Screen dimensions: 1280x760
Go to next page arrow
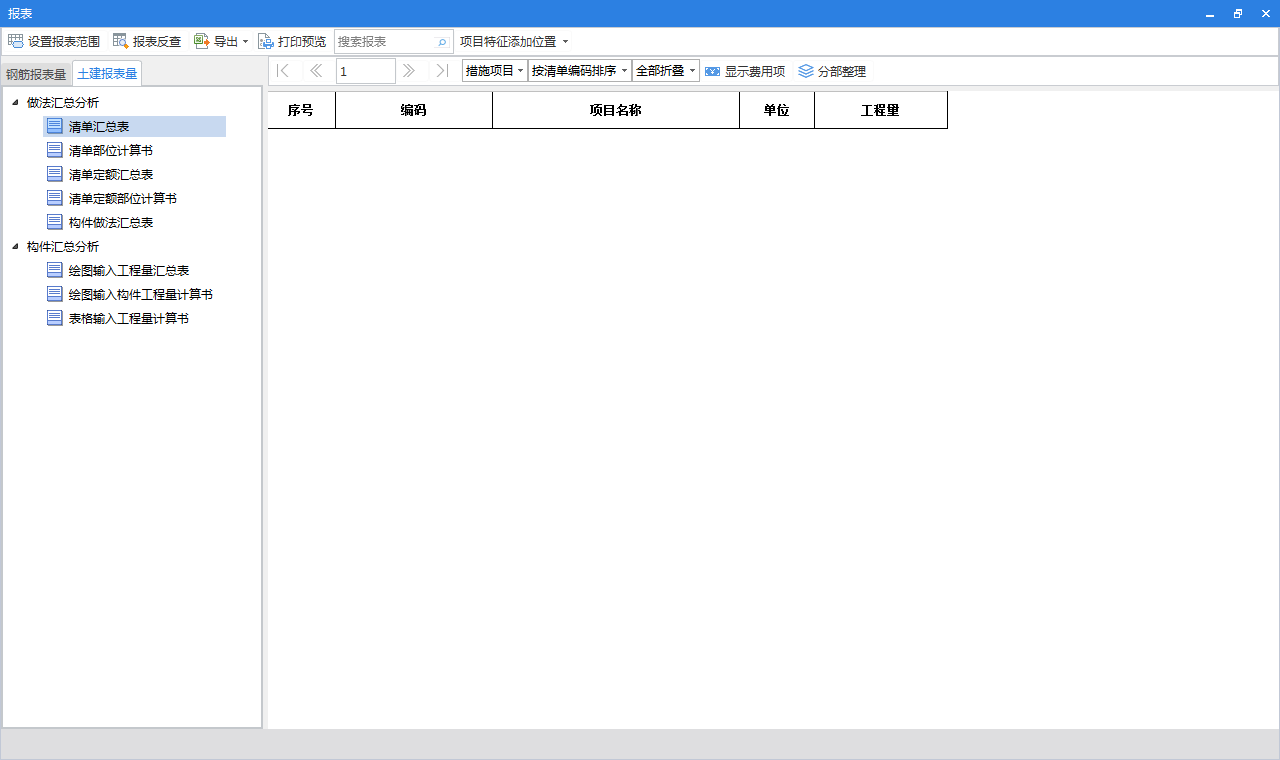click(x=408, y=70)
